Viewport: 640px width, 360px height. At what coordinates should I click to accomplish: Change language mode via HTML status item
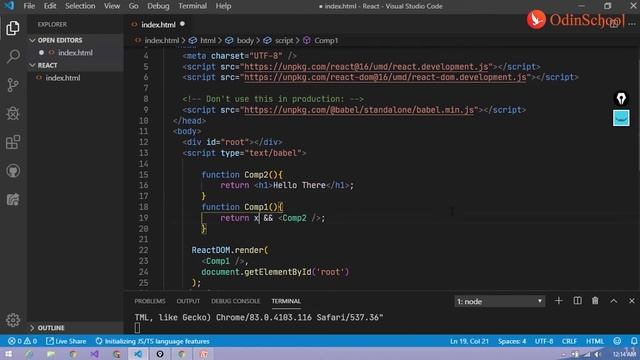tap(595, 341)
